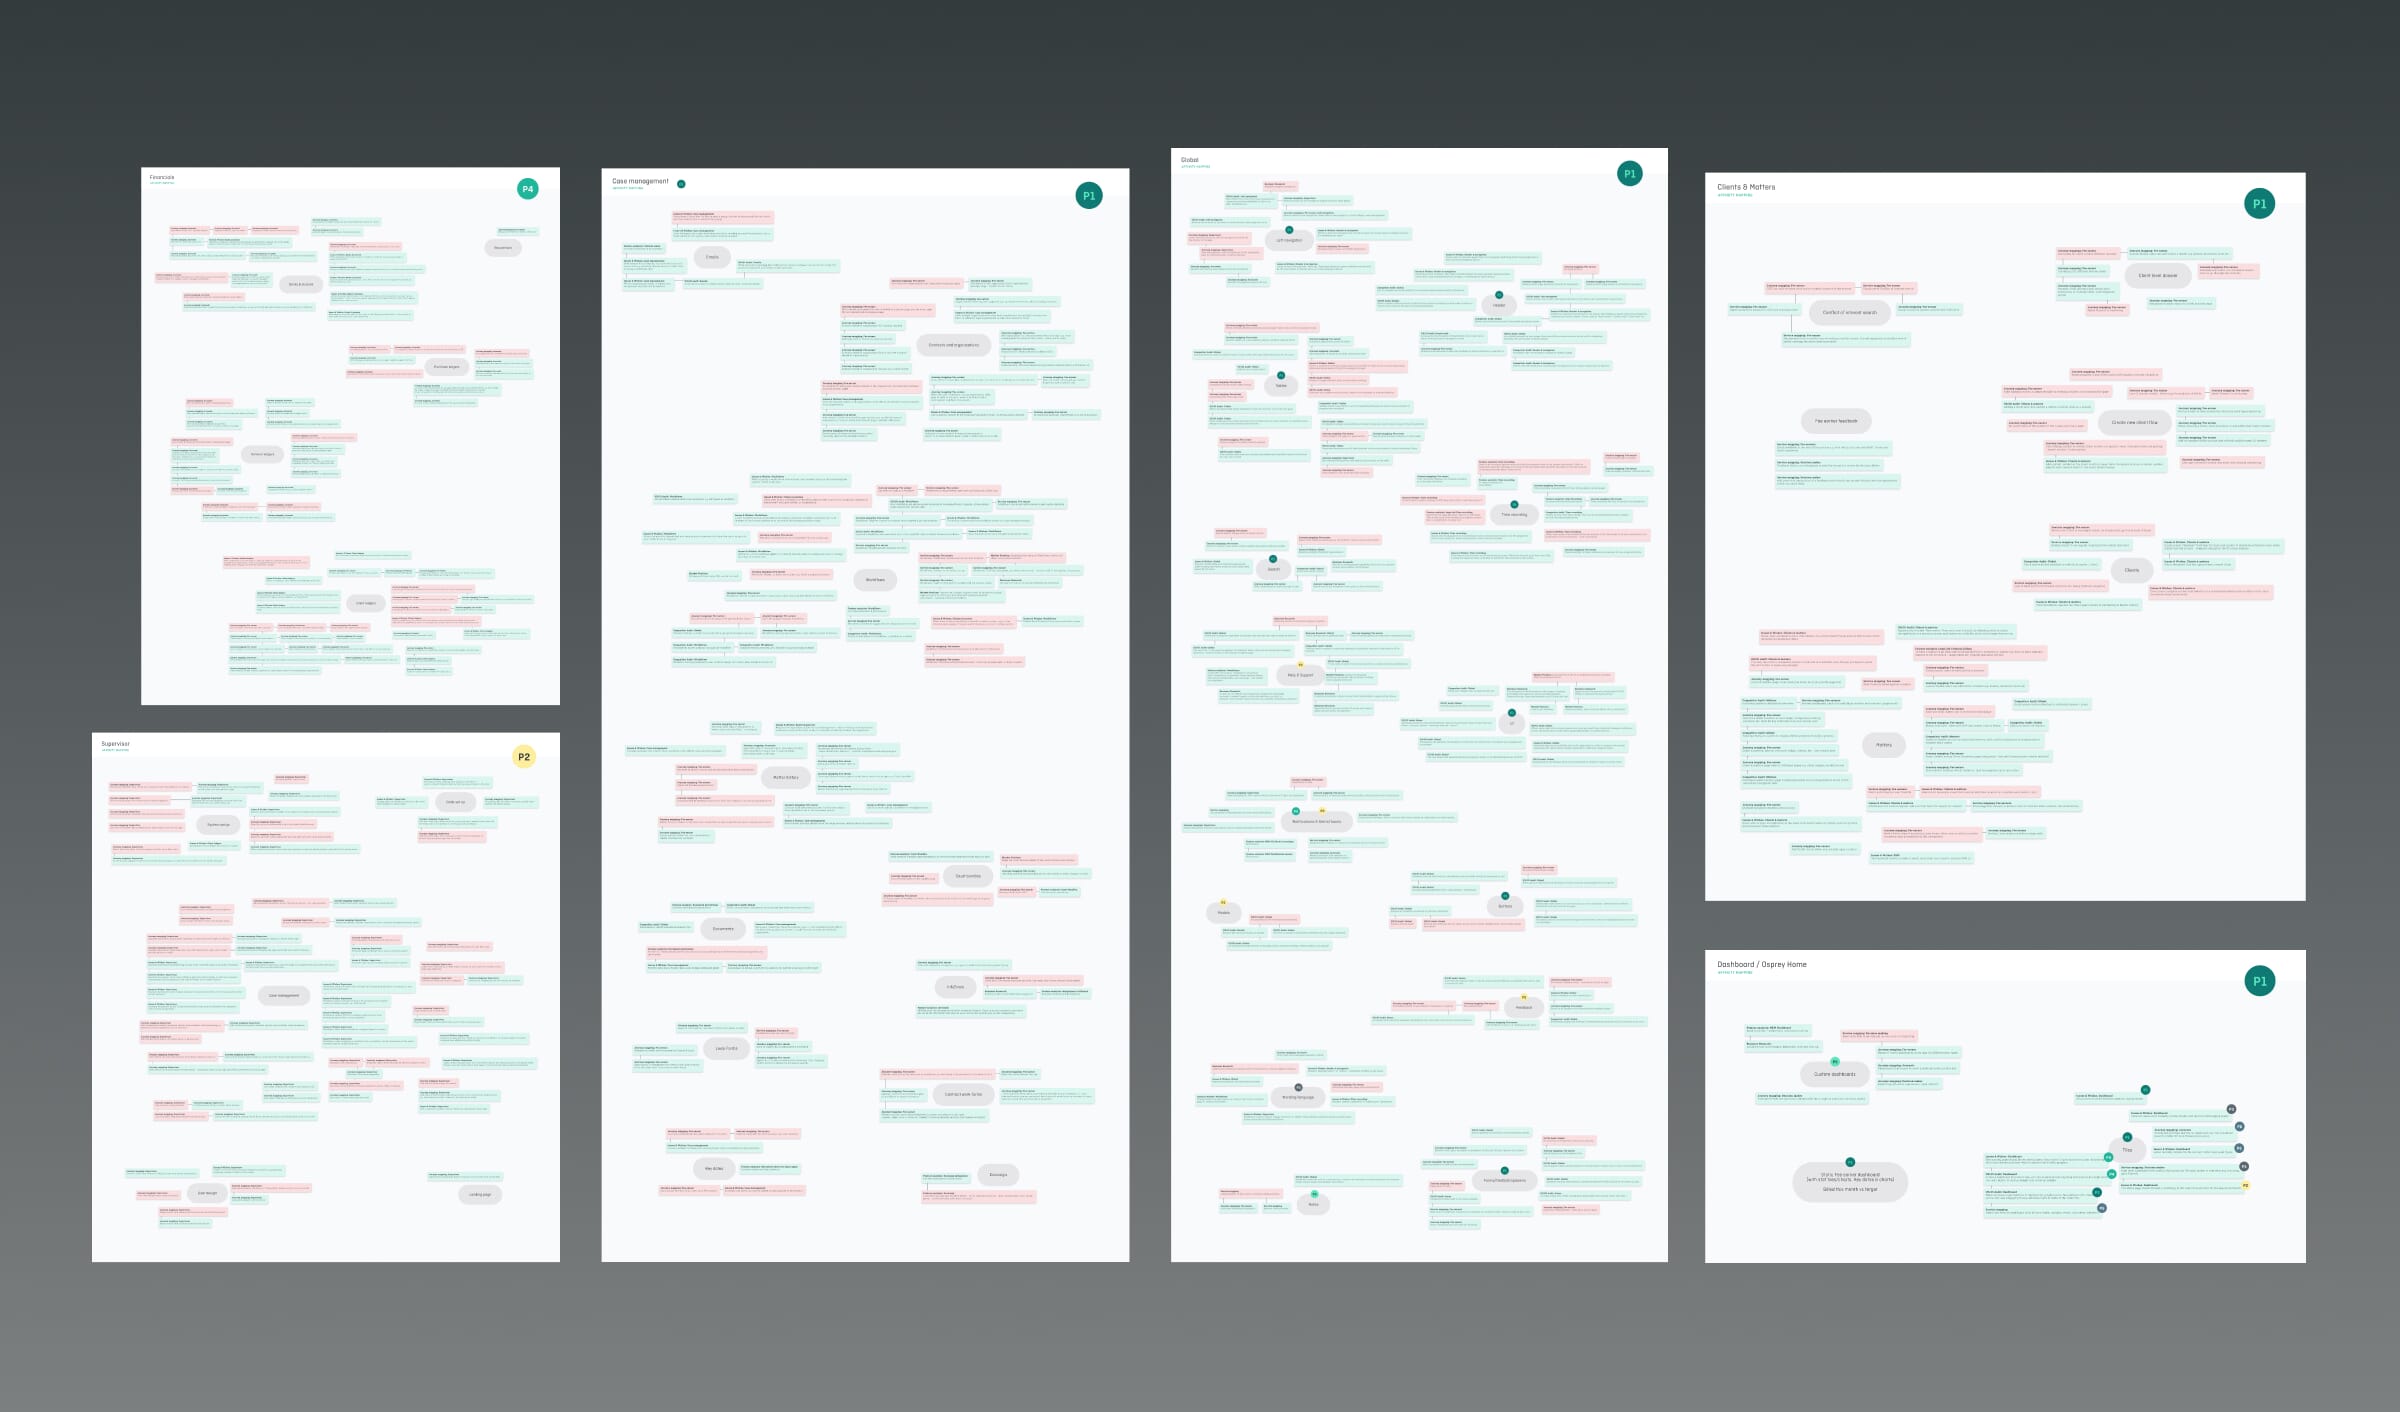The width and height of the screenshot is (2400, 1412).
Task: Click the Create new client flow node
Action: click(x=2134, y=423)
